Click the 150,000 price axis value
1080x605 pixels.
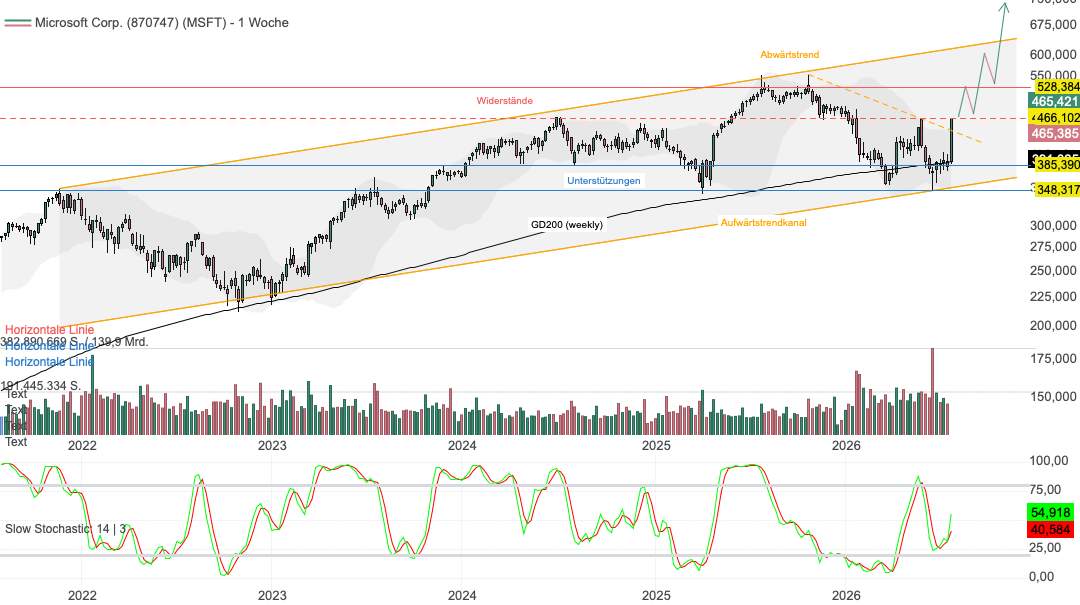point(1053,397)
